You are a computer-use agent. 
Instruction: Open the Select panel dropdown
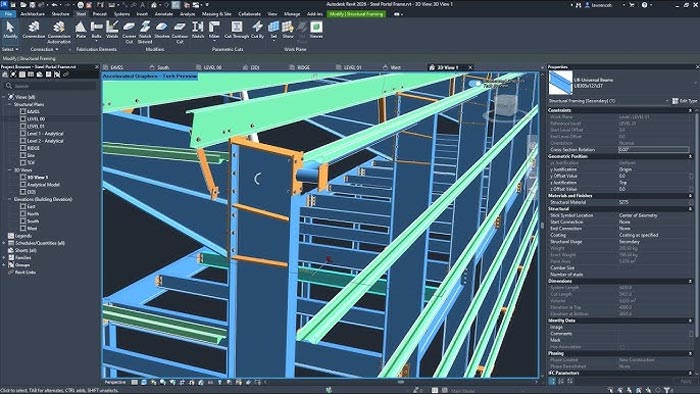[x=10, y=49]
